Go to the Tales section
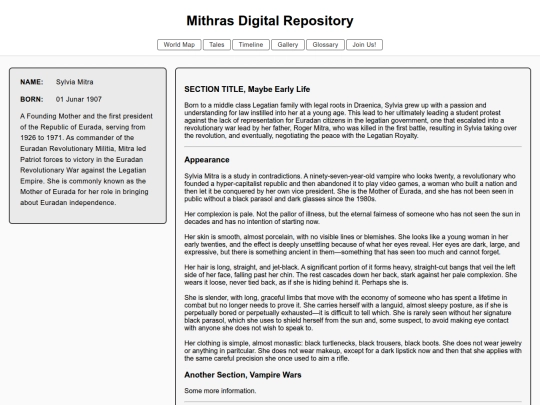The image size is (540, 405). pyautogui.click(x=217, y=45)
